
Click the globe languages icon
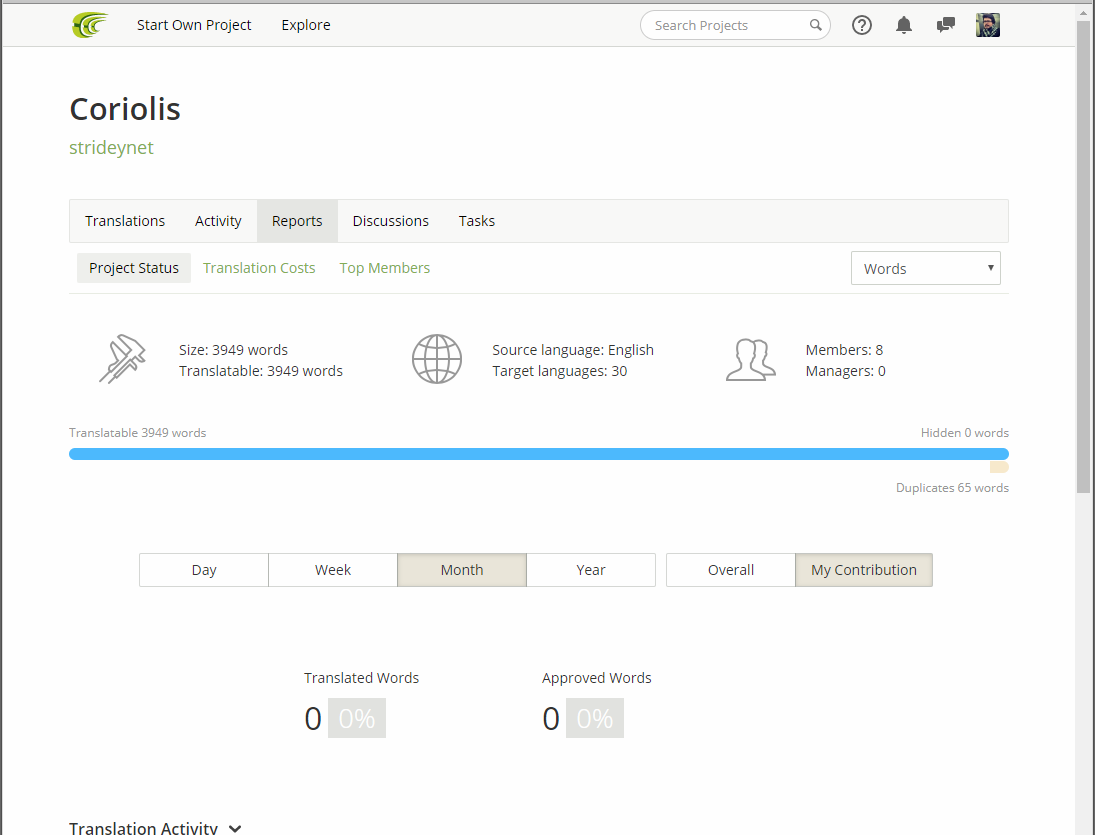436,359
